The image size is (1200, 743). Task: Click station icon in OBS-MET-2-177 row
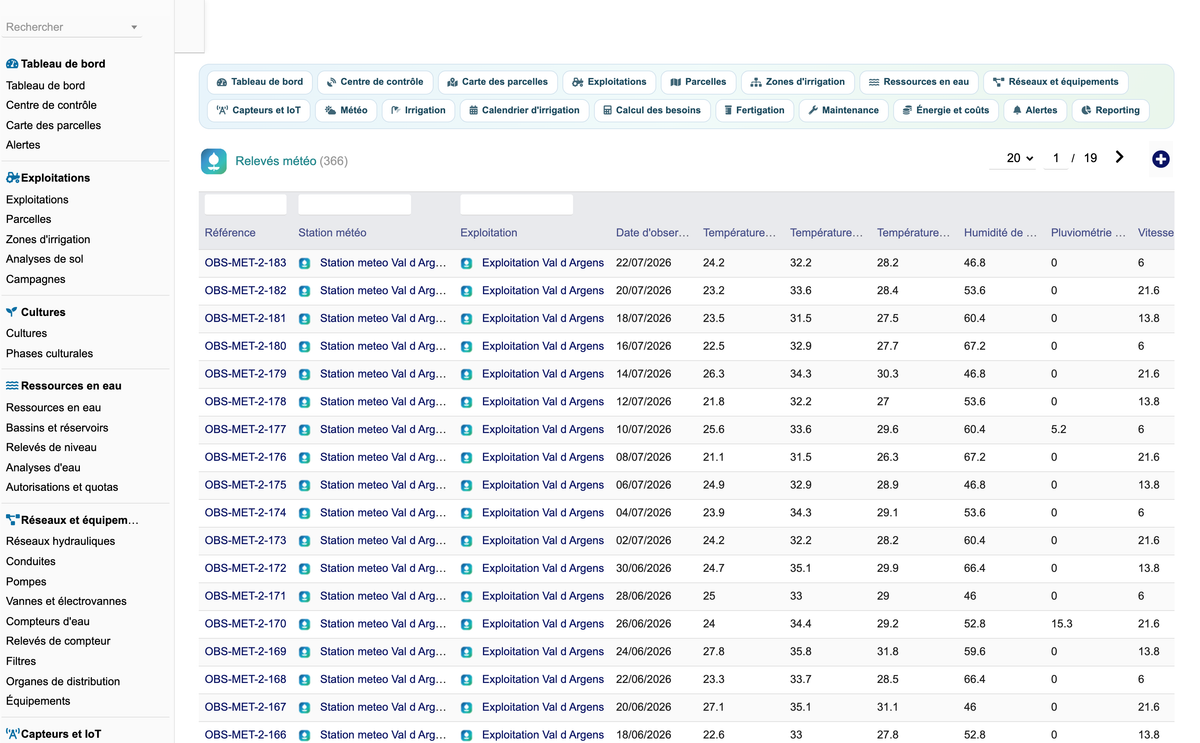304,430
